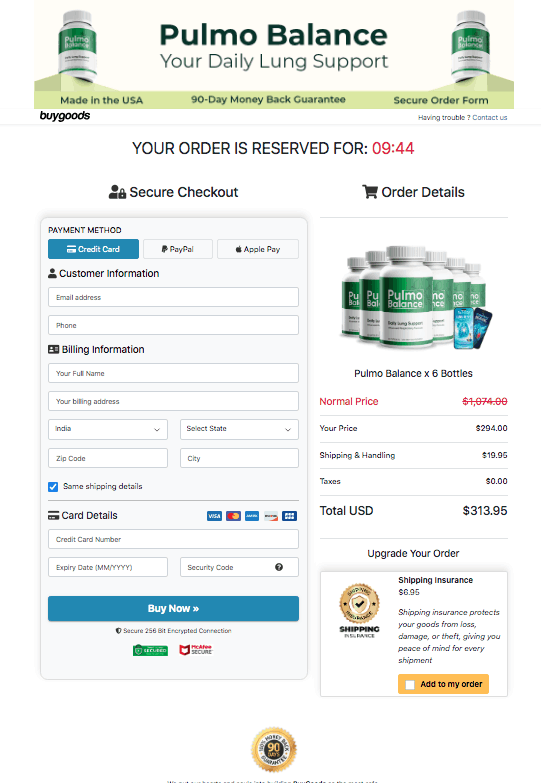This screenshot has height=783, width=541.
Task: Tick the Add to my order checkbox
Action: click(x=410, y=685)
